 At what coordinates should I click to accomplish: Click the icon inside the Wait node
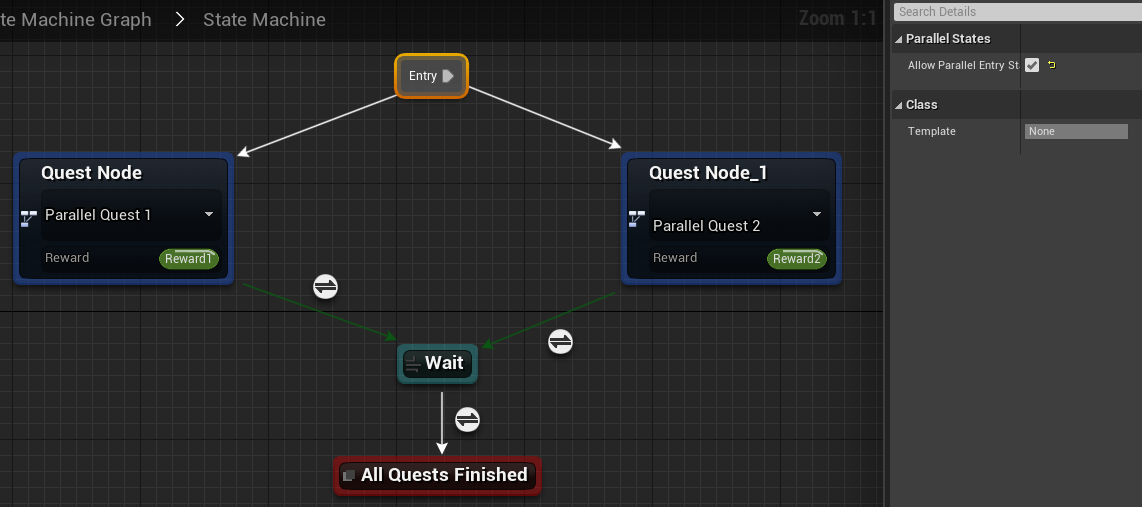412,364
